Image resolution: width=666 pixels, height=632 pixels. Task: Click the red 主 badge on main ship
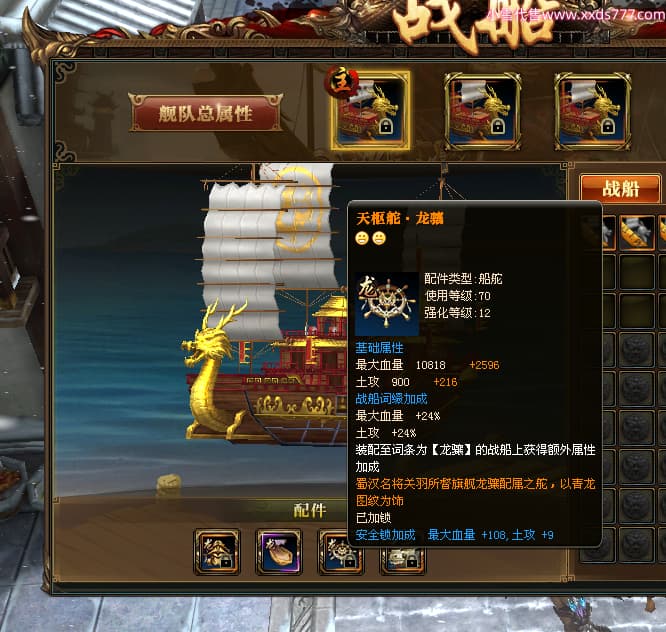pos(341,82)
